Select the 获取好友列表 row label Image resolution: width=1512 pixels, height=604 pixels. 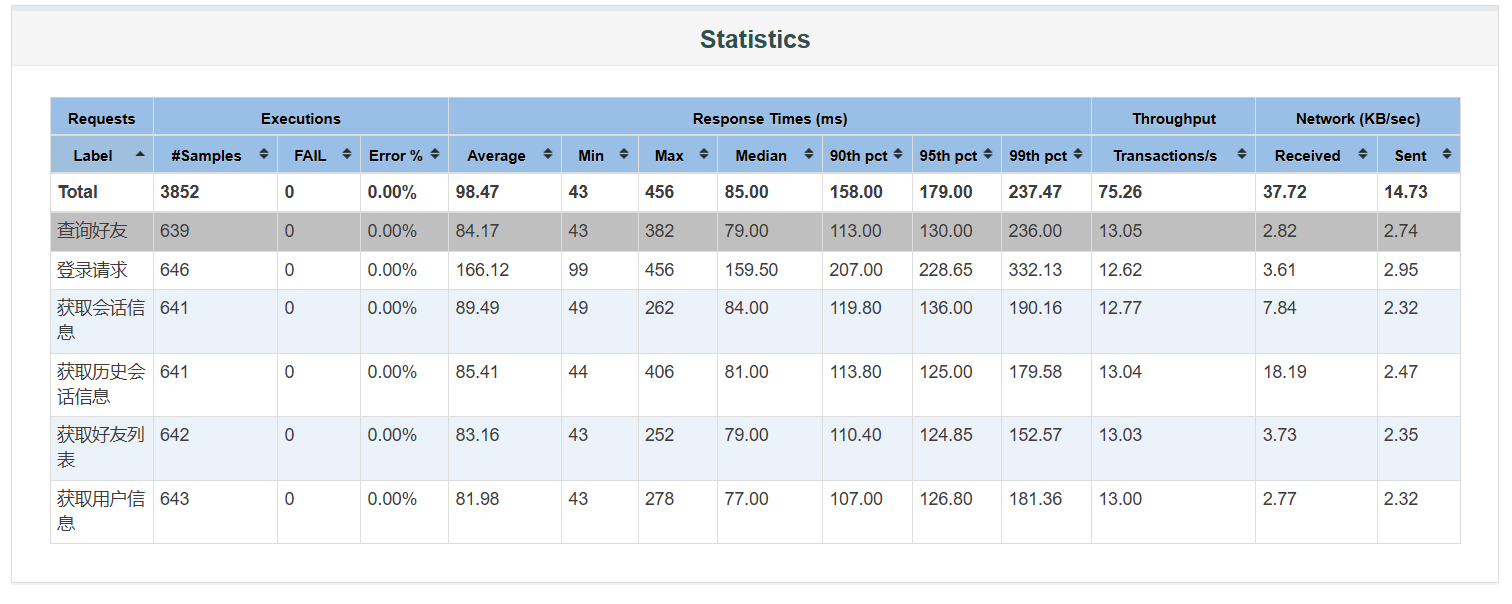pos(101,447)
